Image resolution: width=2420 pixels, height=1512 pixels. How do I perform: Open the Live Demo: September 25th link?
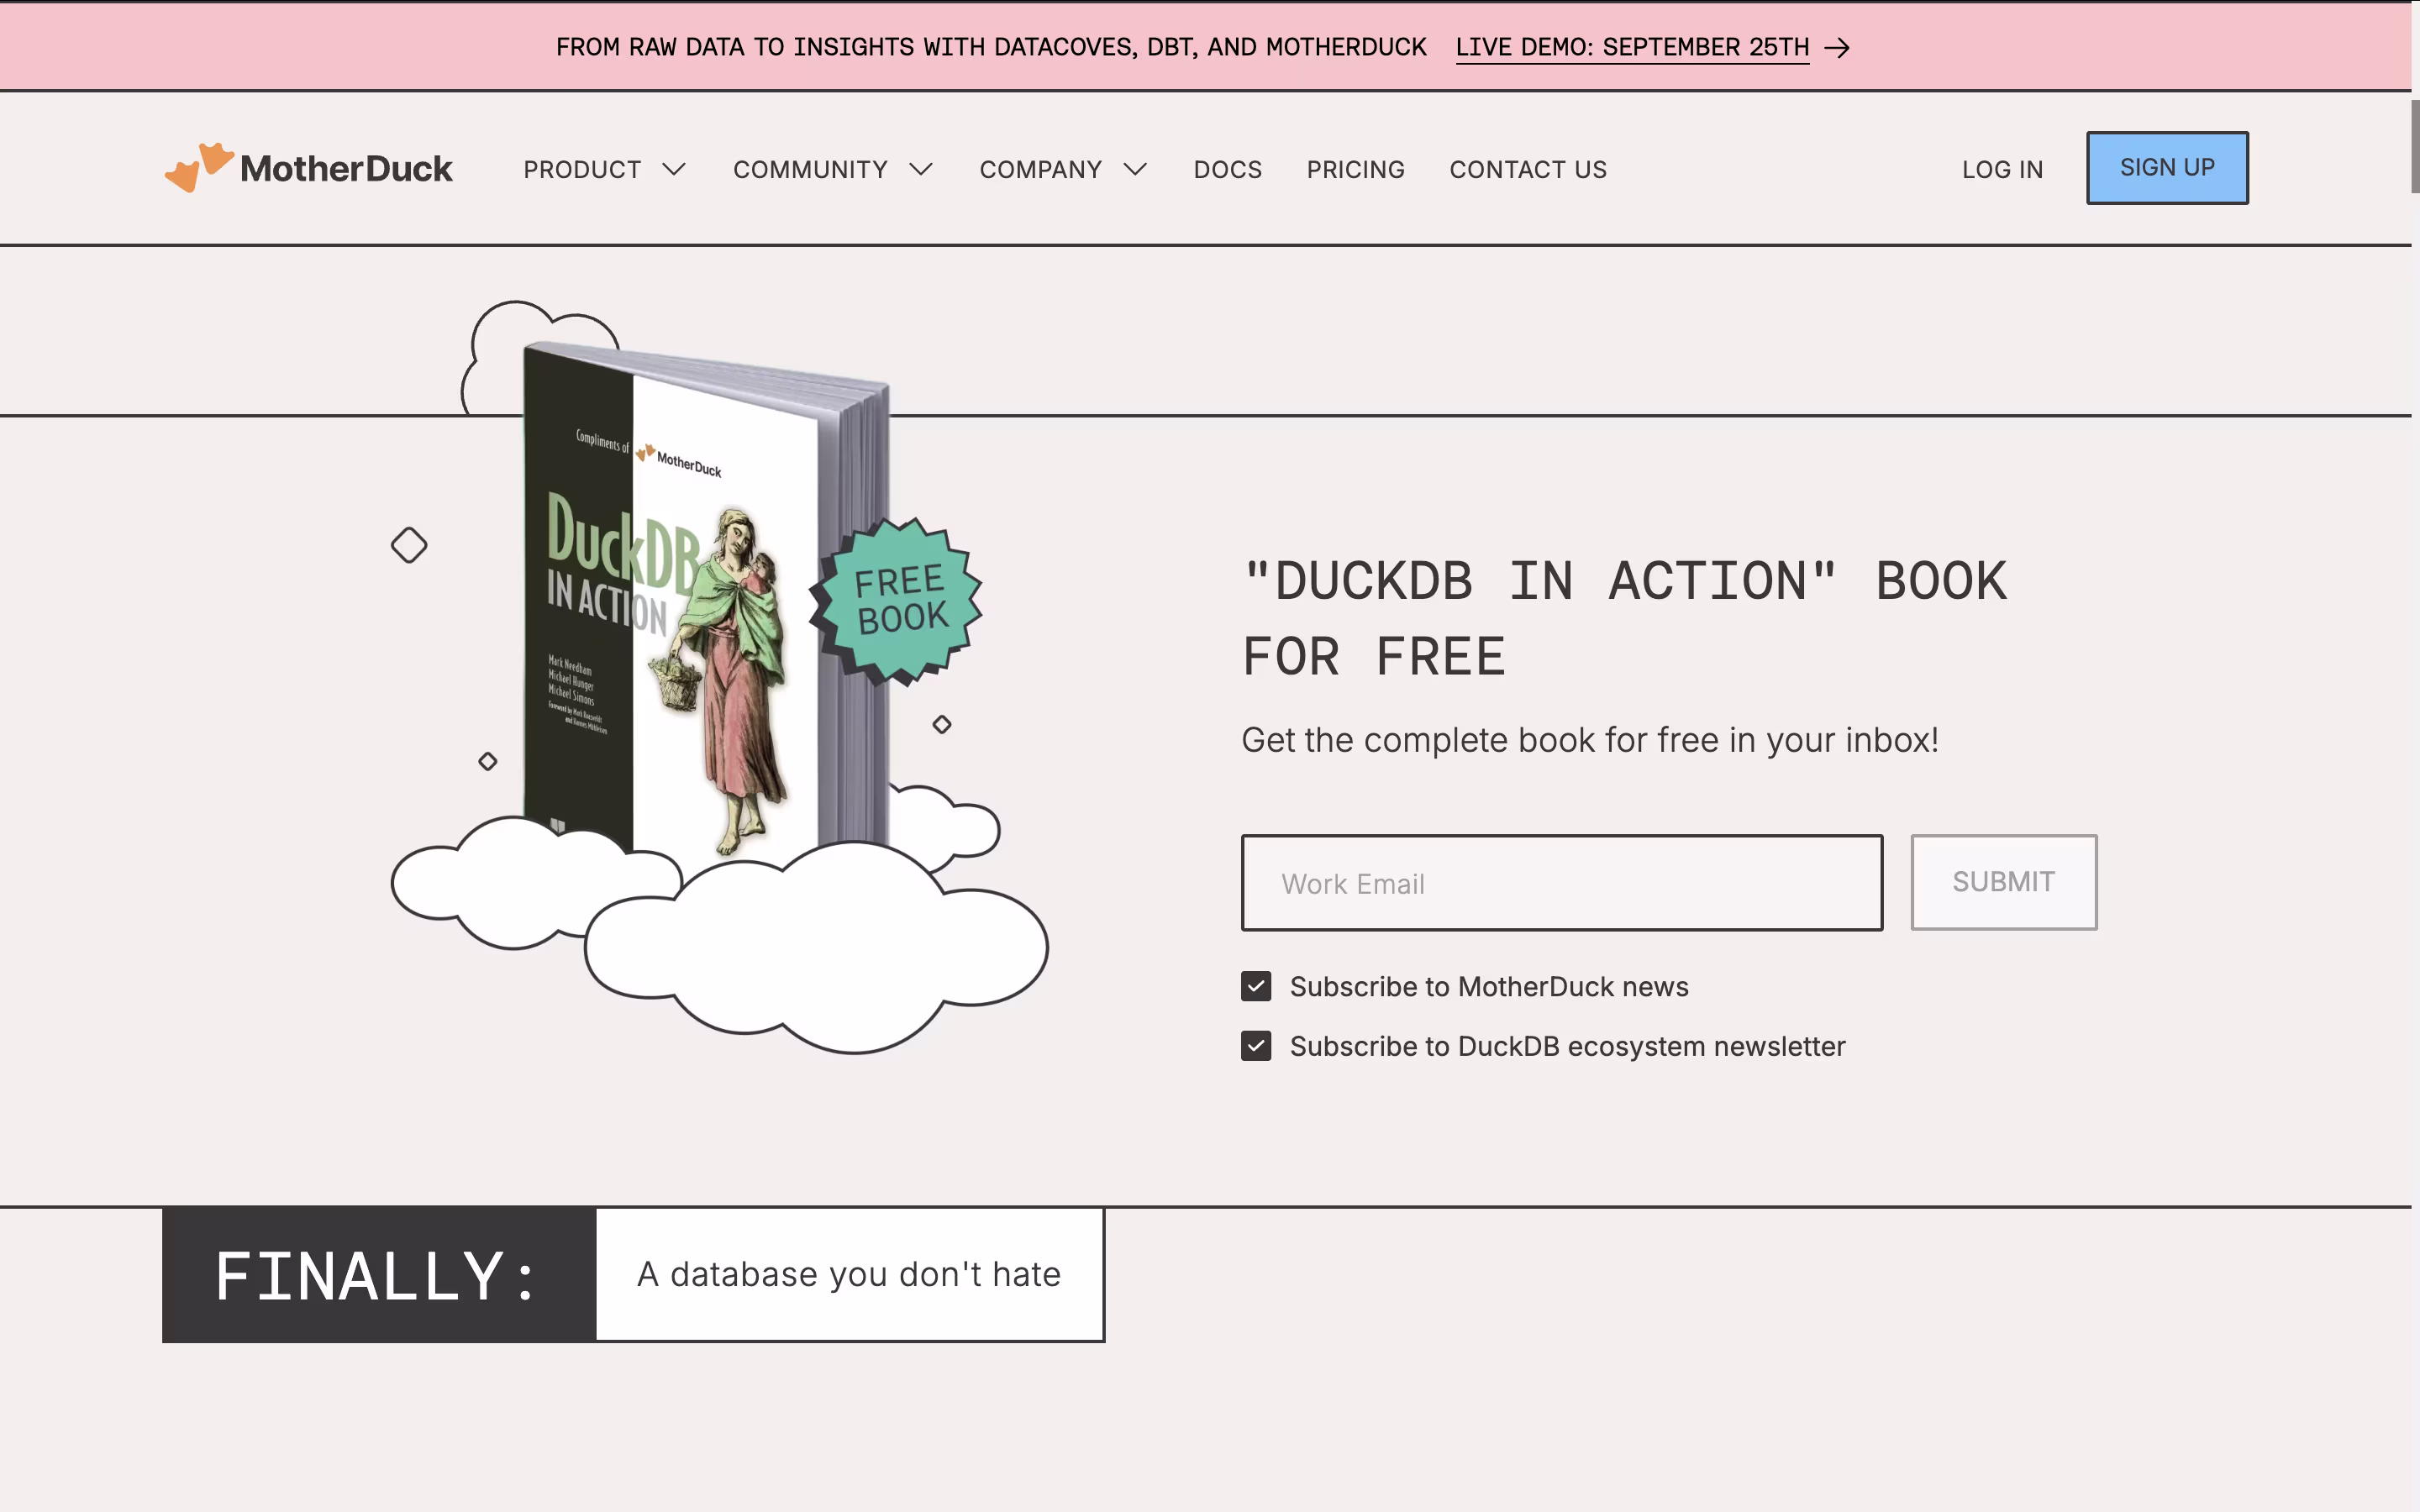click(x=1632, y=47)
